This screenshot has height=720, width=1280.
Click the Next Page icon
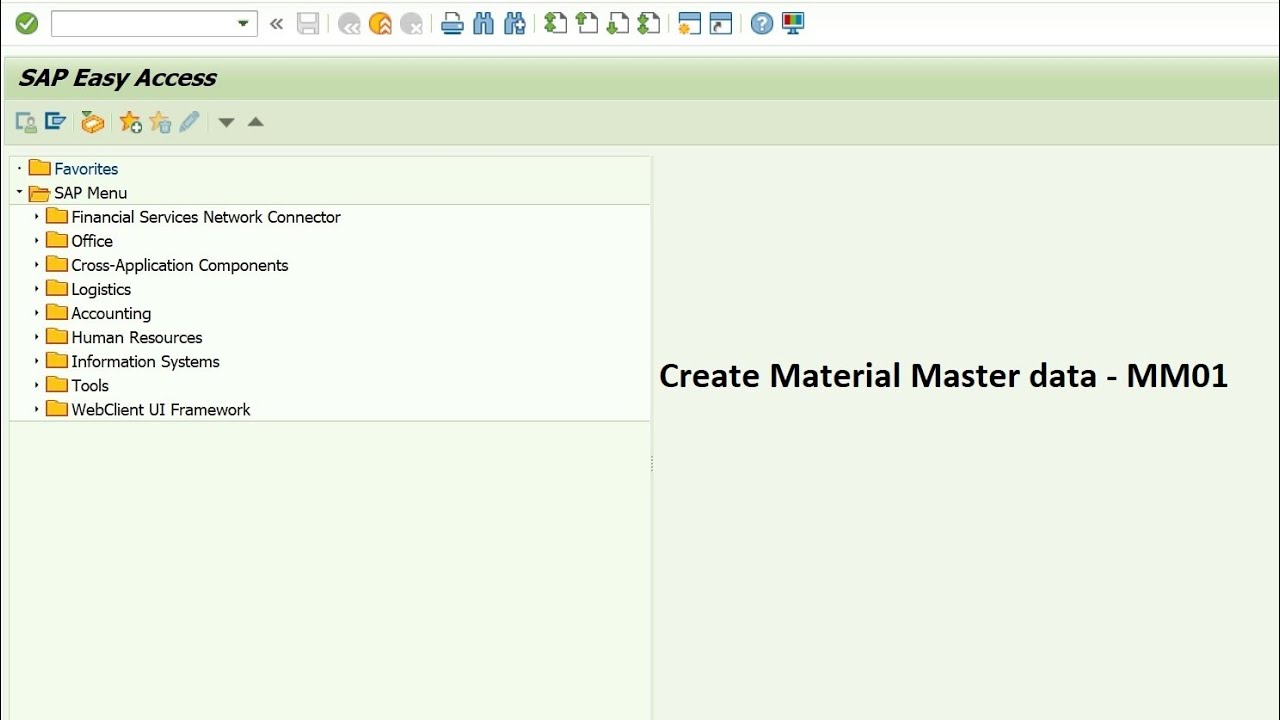618,24
